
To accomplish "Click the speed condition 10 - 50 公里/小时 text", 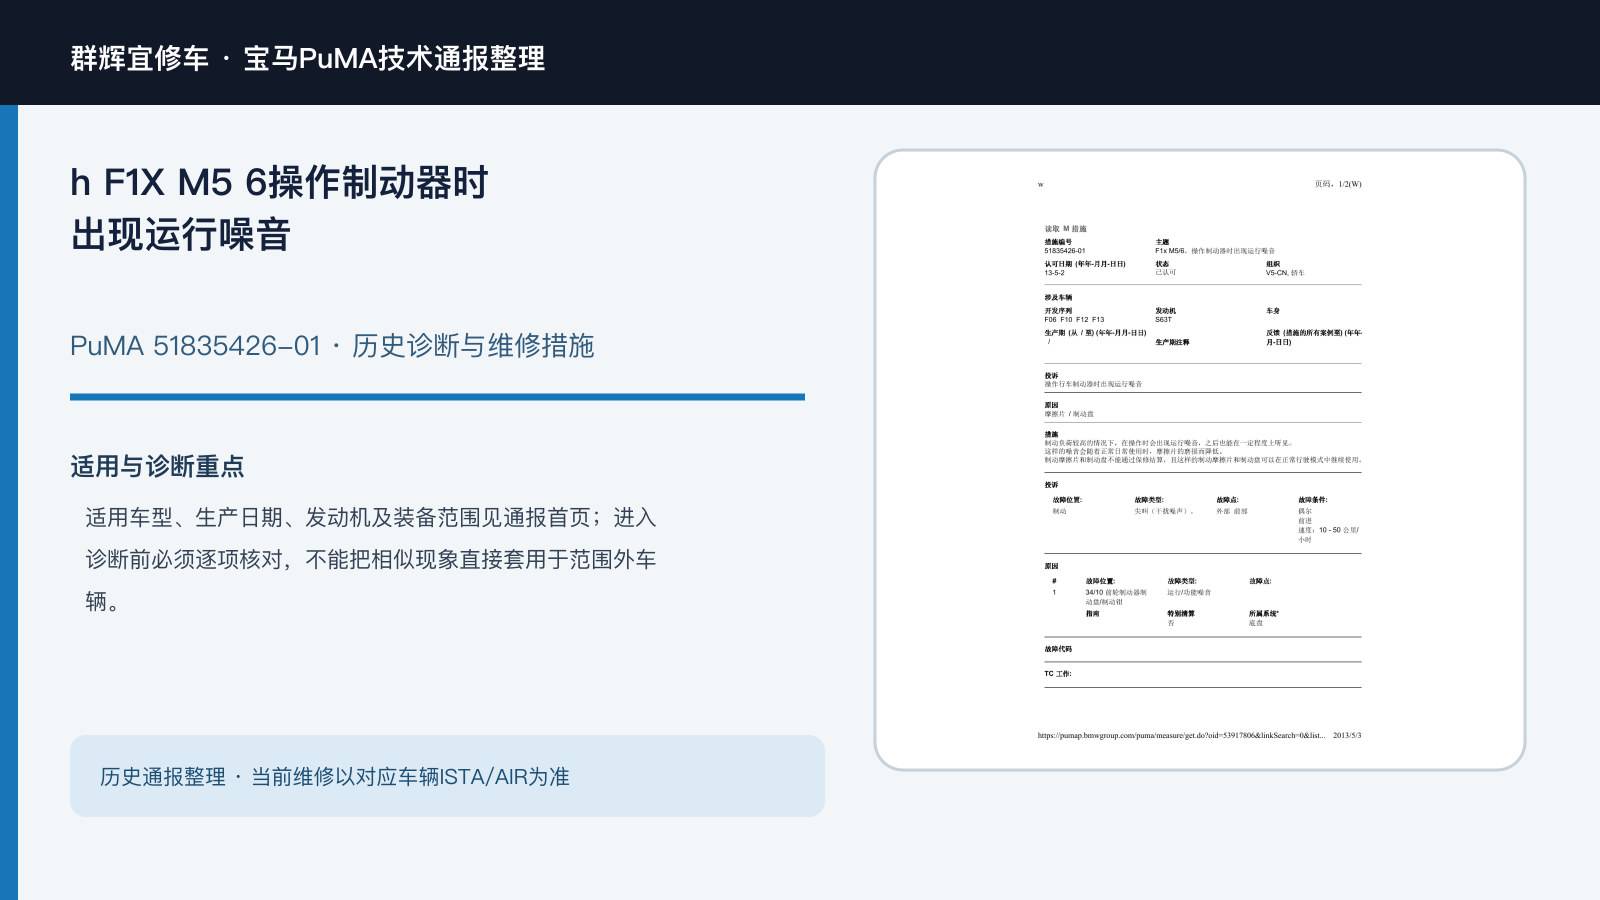I will click(x=1328, y=535).
